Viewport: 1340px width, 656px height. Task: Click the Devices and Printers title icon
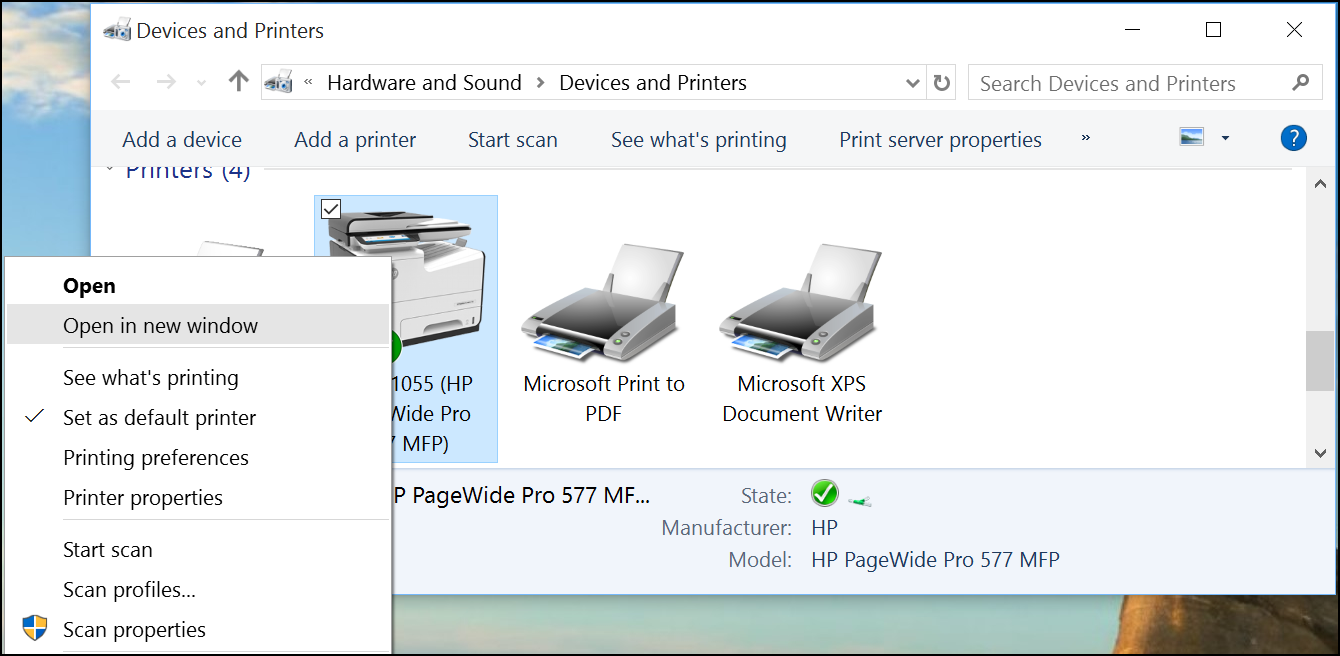[117, 30]
